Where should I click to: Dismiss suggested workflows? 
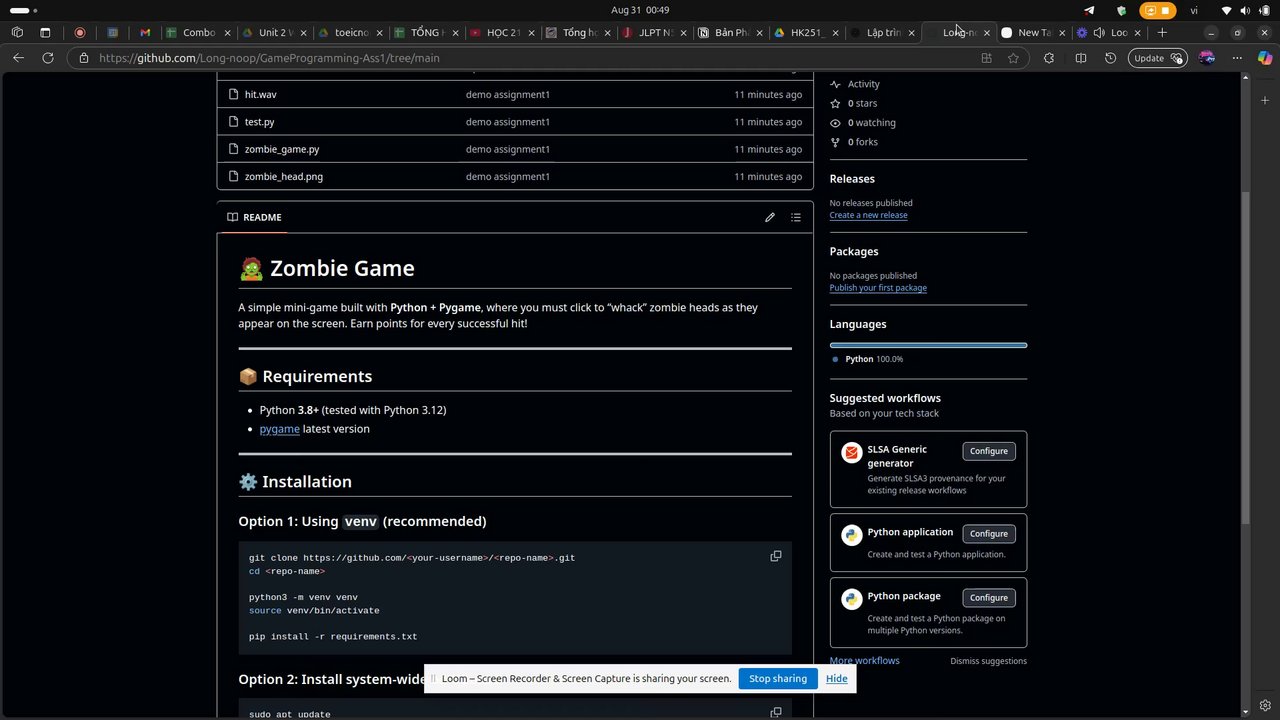[988, 661]
